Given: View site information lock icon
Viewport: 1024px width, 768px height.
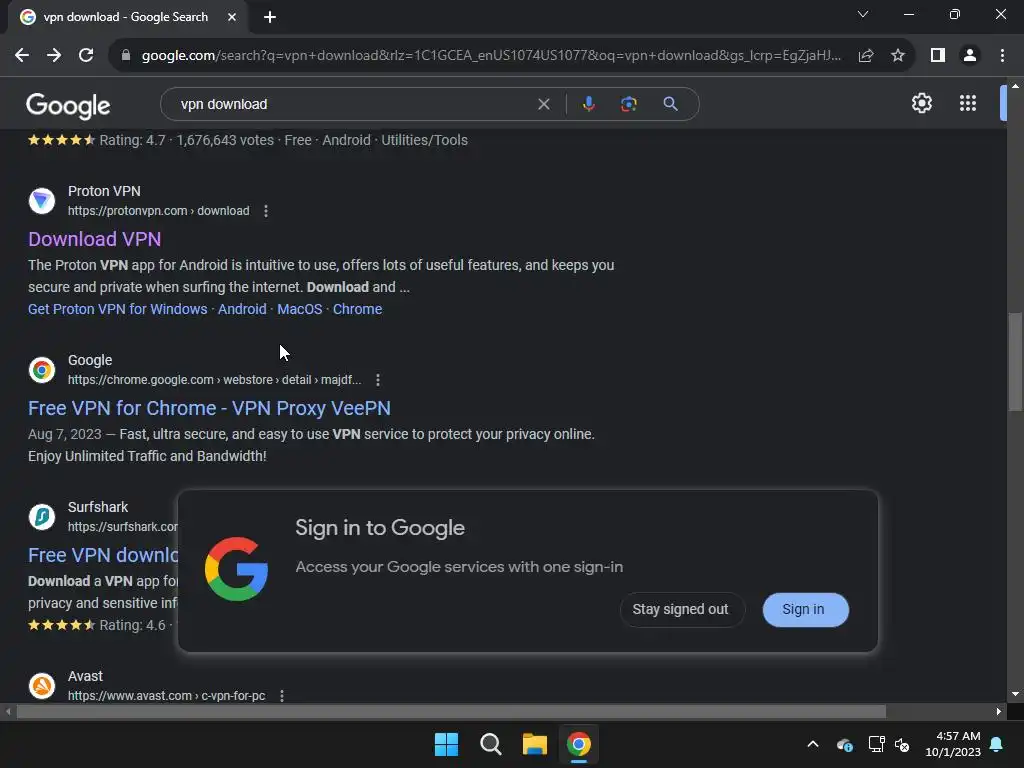Looking at the screenshot, I should pyautogui.click(x=125, y=56).
